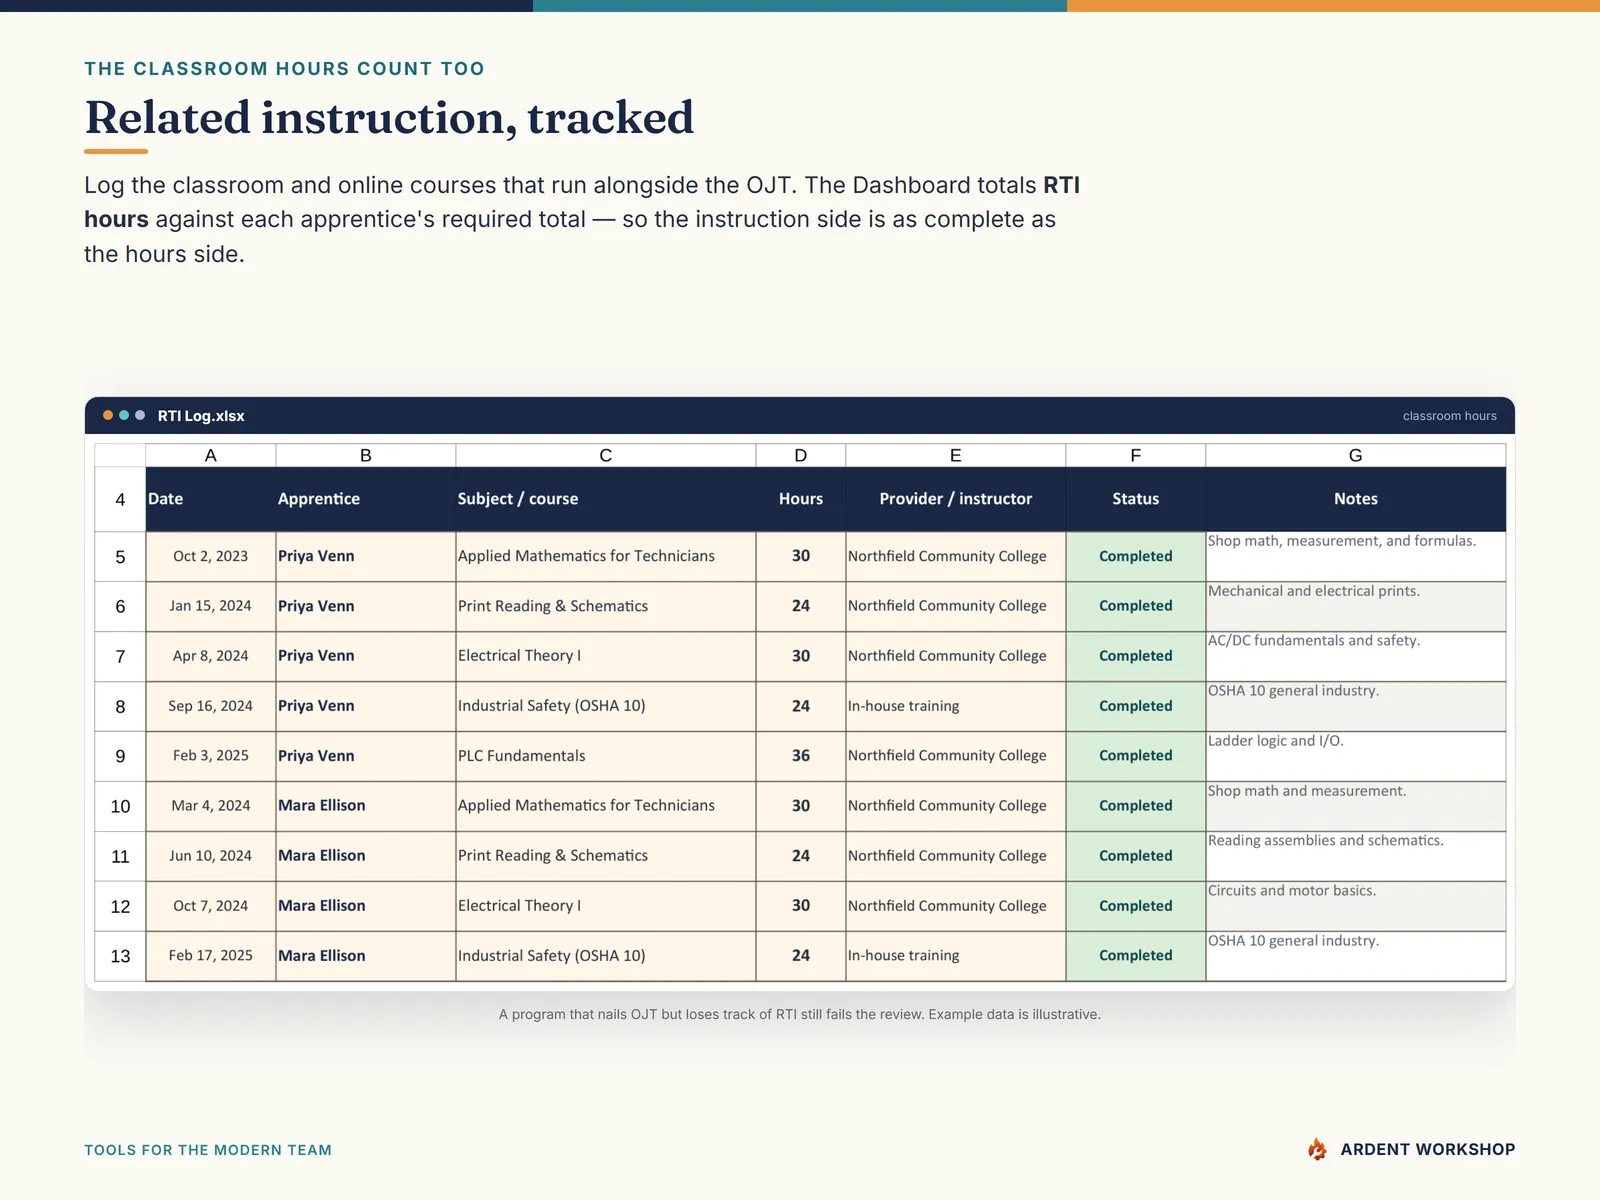Click hours value 24 in row 13
The width and height of the screenshot is (1600, 1200).
tap(801, 956)
